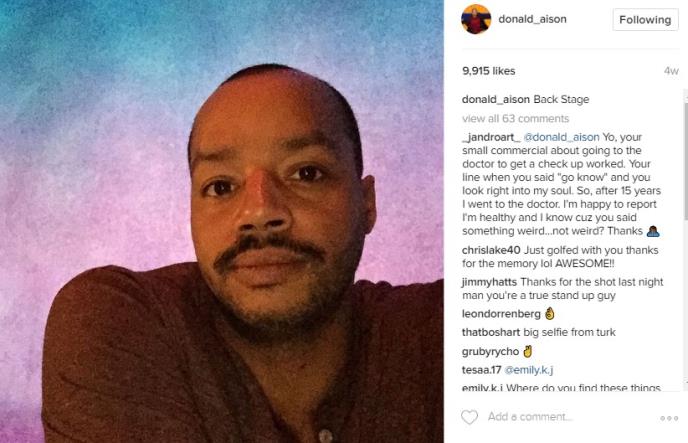Viewport: 688px width, 443px height.
Task: Toggle the Following button
Action: click(x=645, y=20)
